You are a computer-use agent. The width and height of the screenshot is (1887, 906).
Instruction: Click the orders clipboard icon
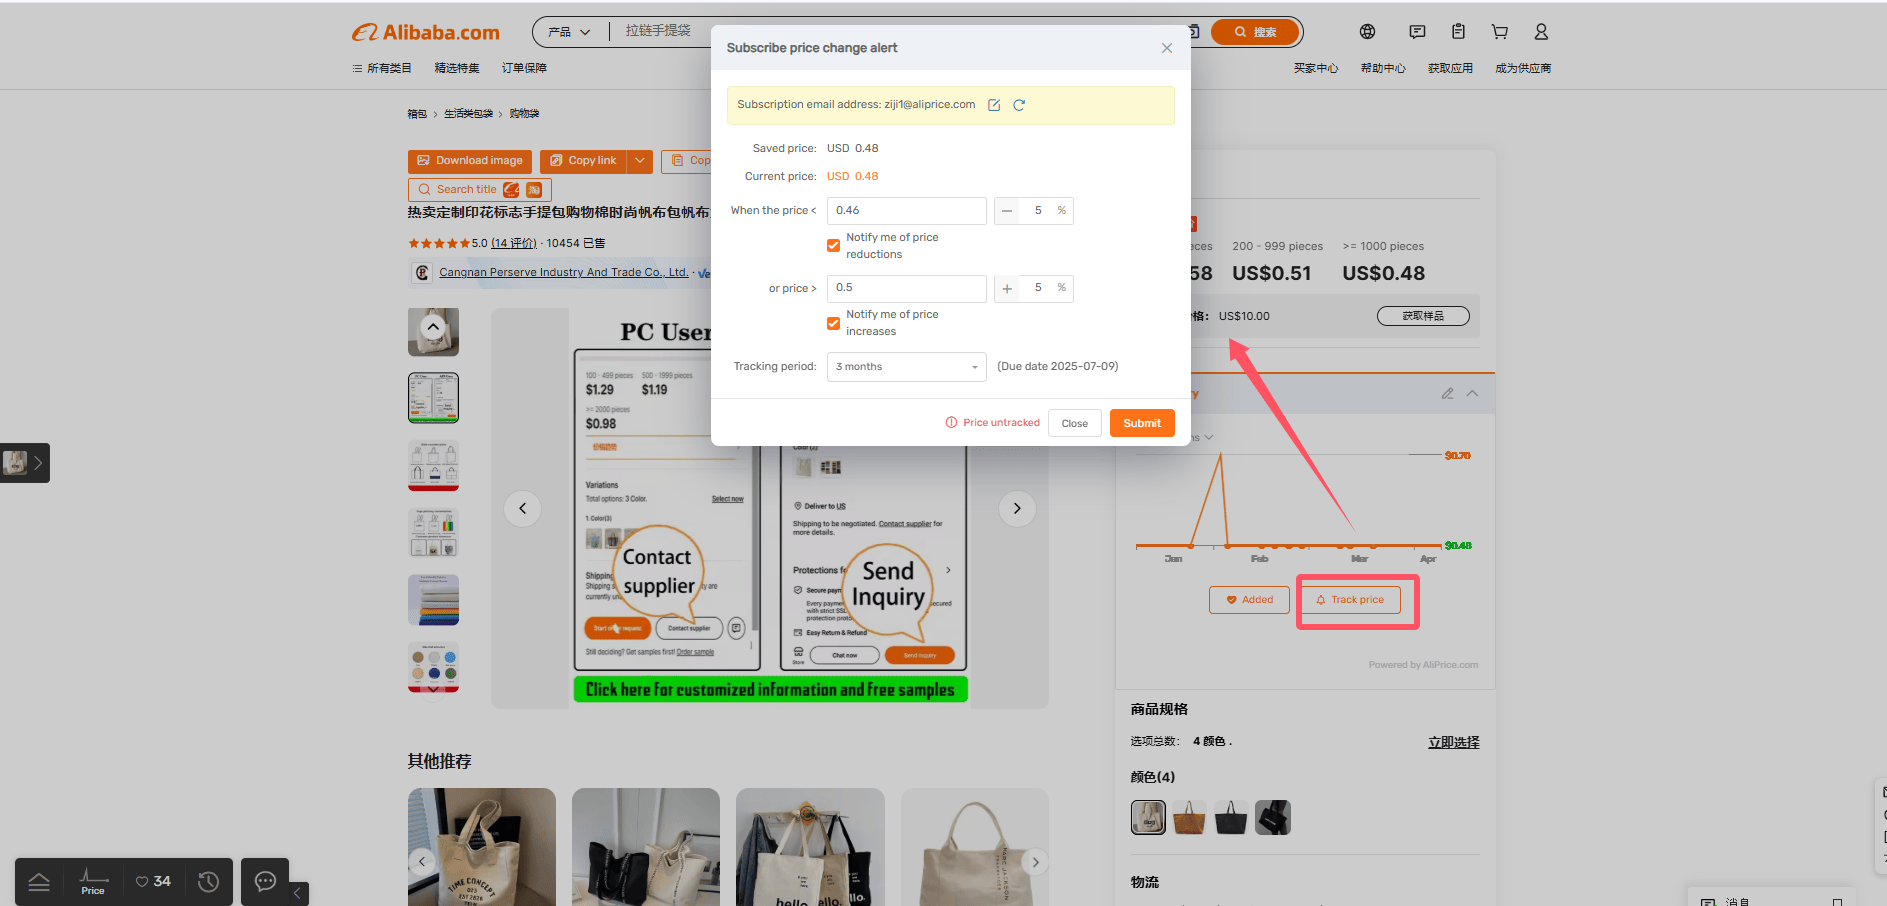[1458, 32]
